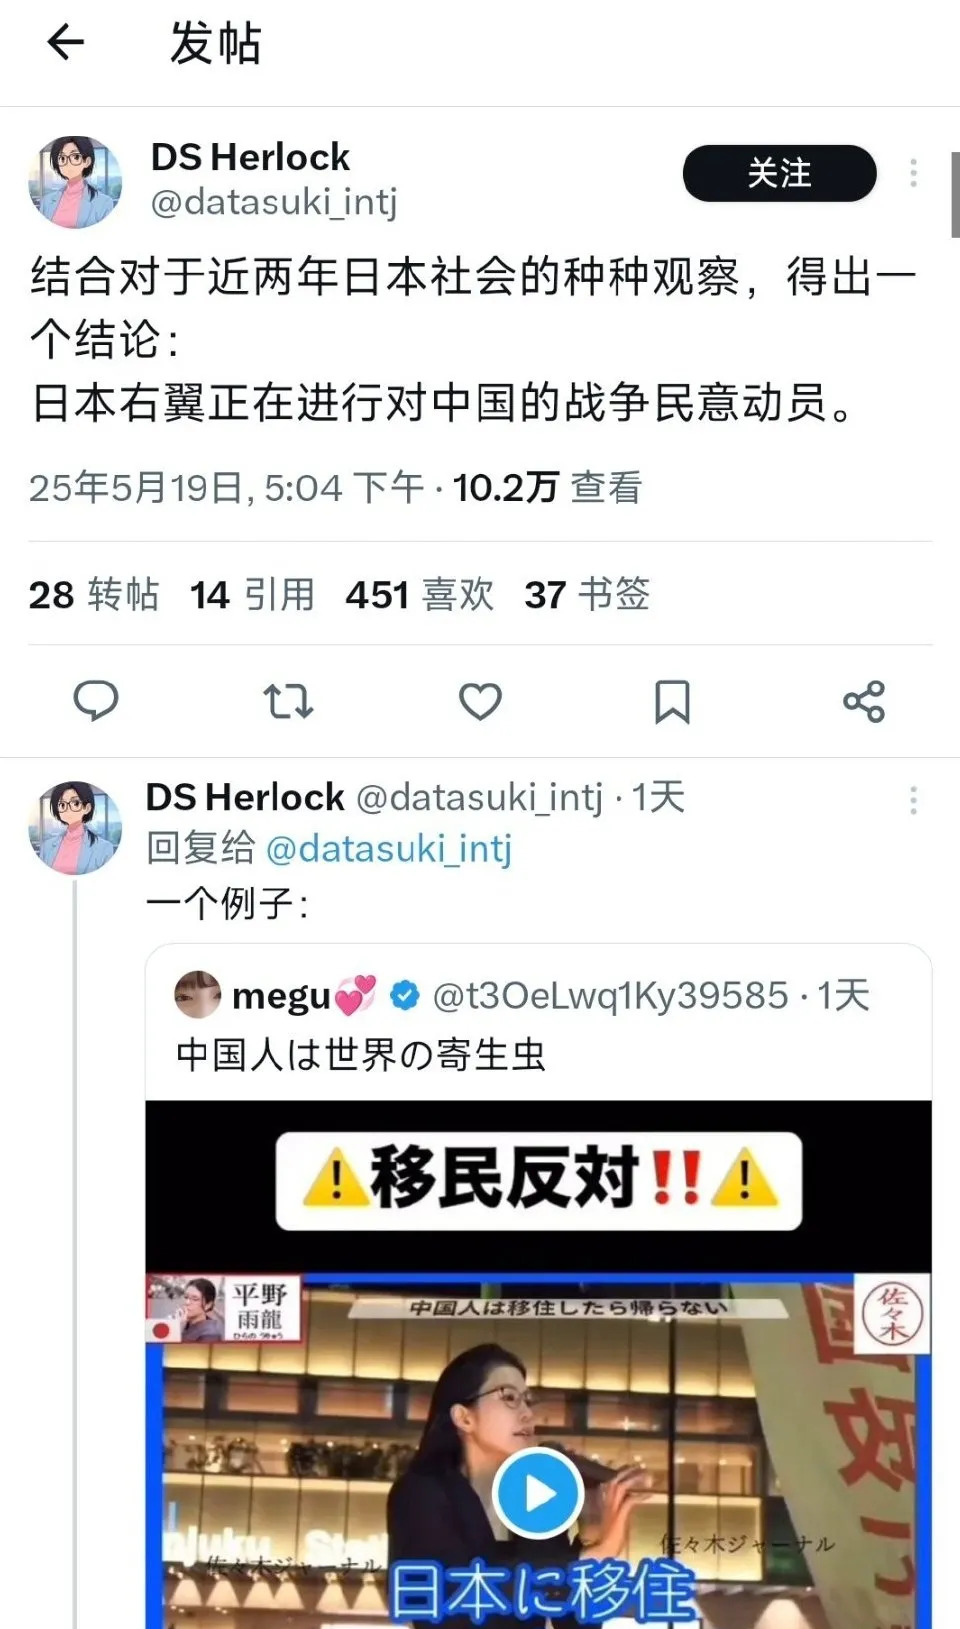
Task: Open megu's profile avatar in quoted post
Action: click(197, 994)
